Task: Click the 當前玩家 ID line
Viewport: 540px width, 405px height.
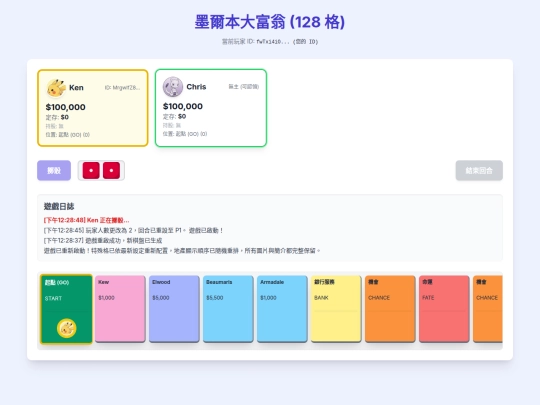Action: point(270,42)
